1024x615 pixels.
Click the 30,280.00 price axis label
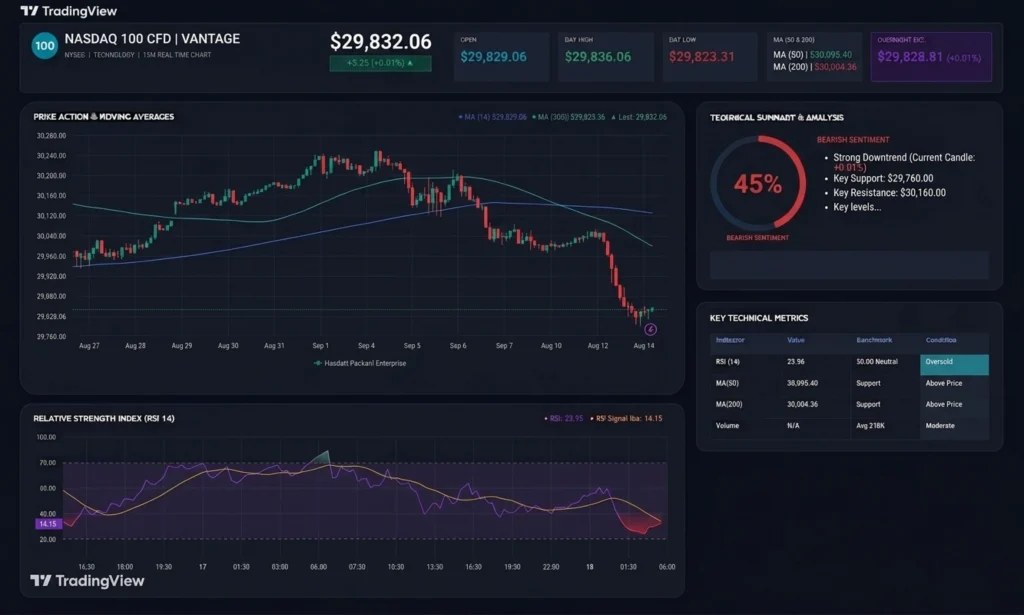[x=51, y=136]
